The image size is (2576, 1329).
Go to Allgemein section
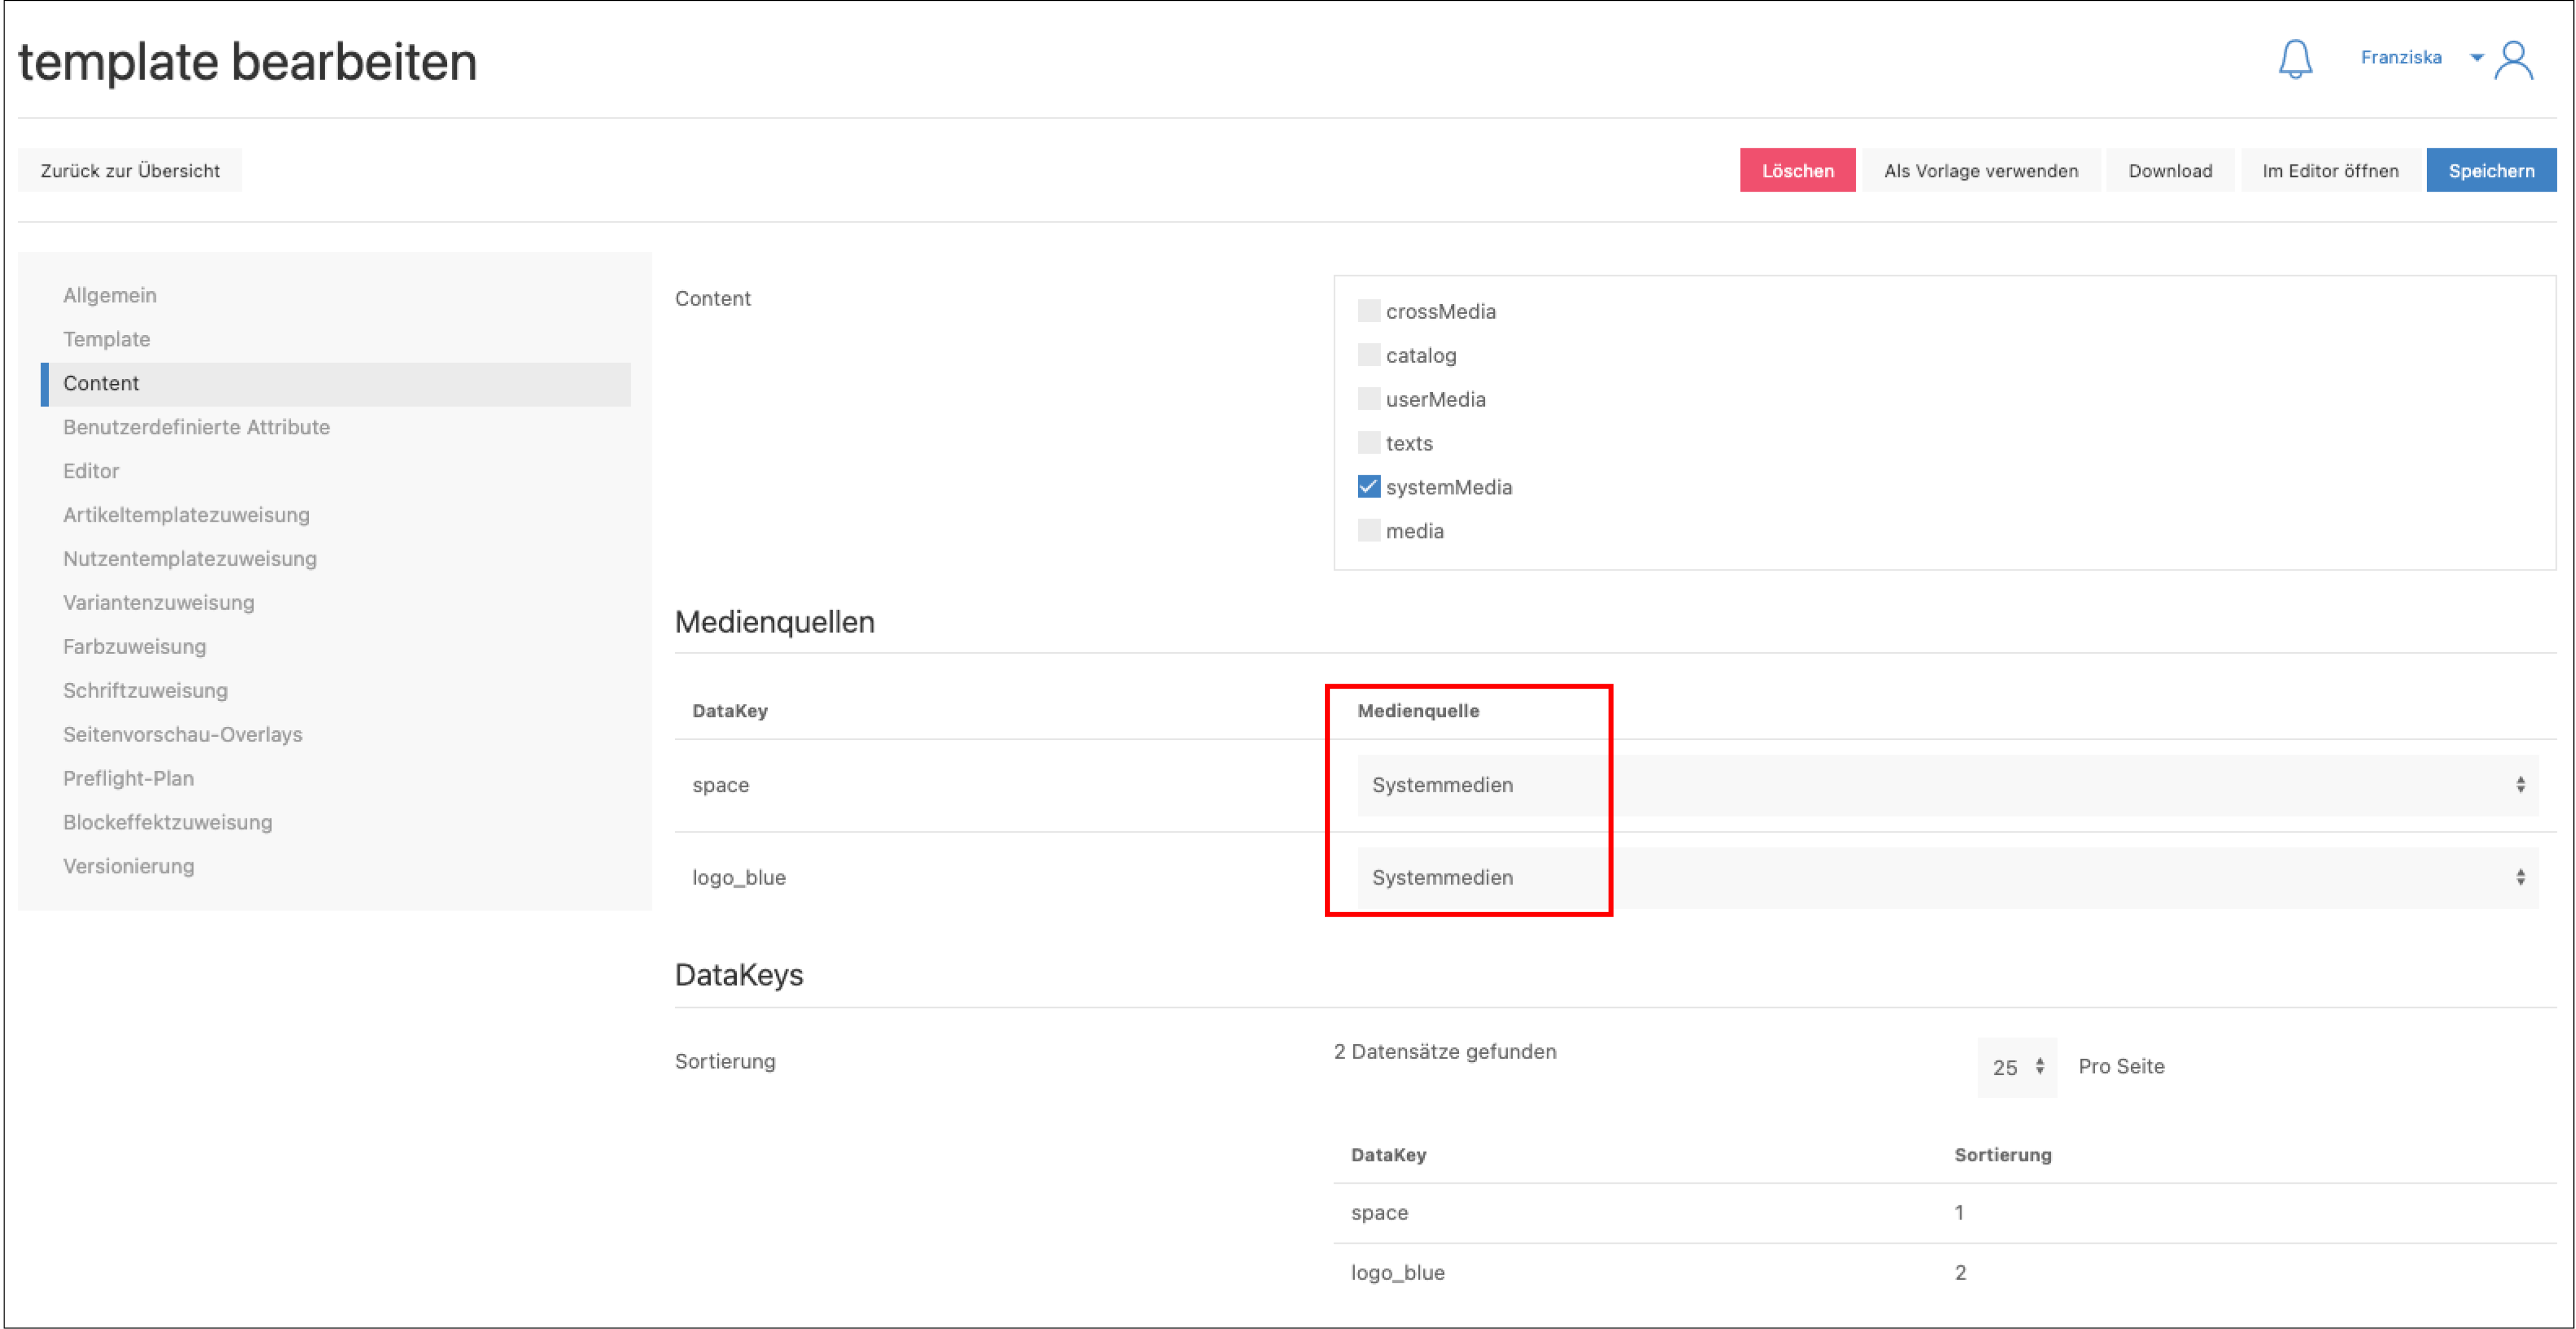[x=109, y=295]
